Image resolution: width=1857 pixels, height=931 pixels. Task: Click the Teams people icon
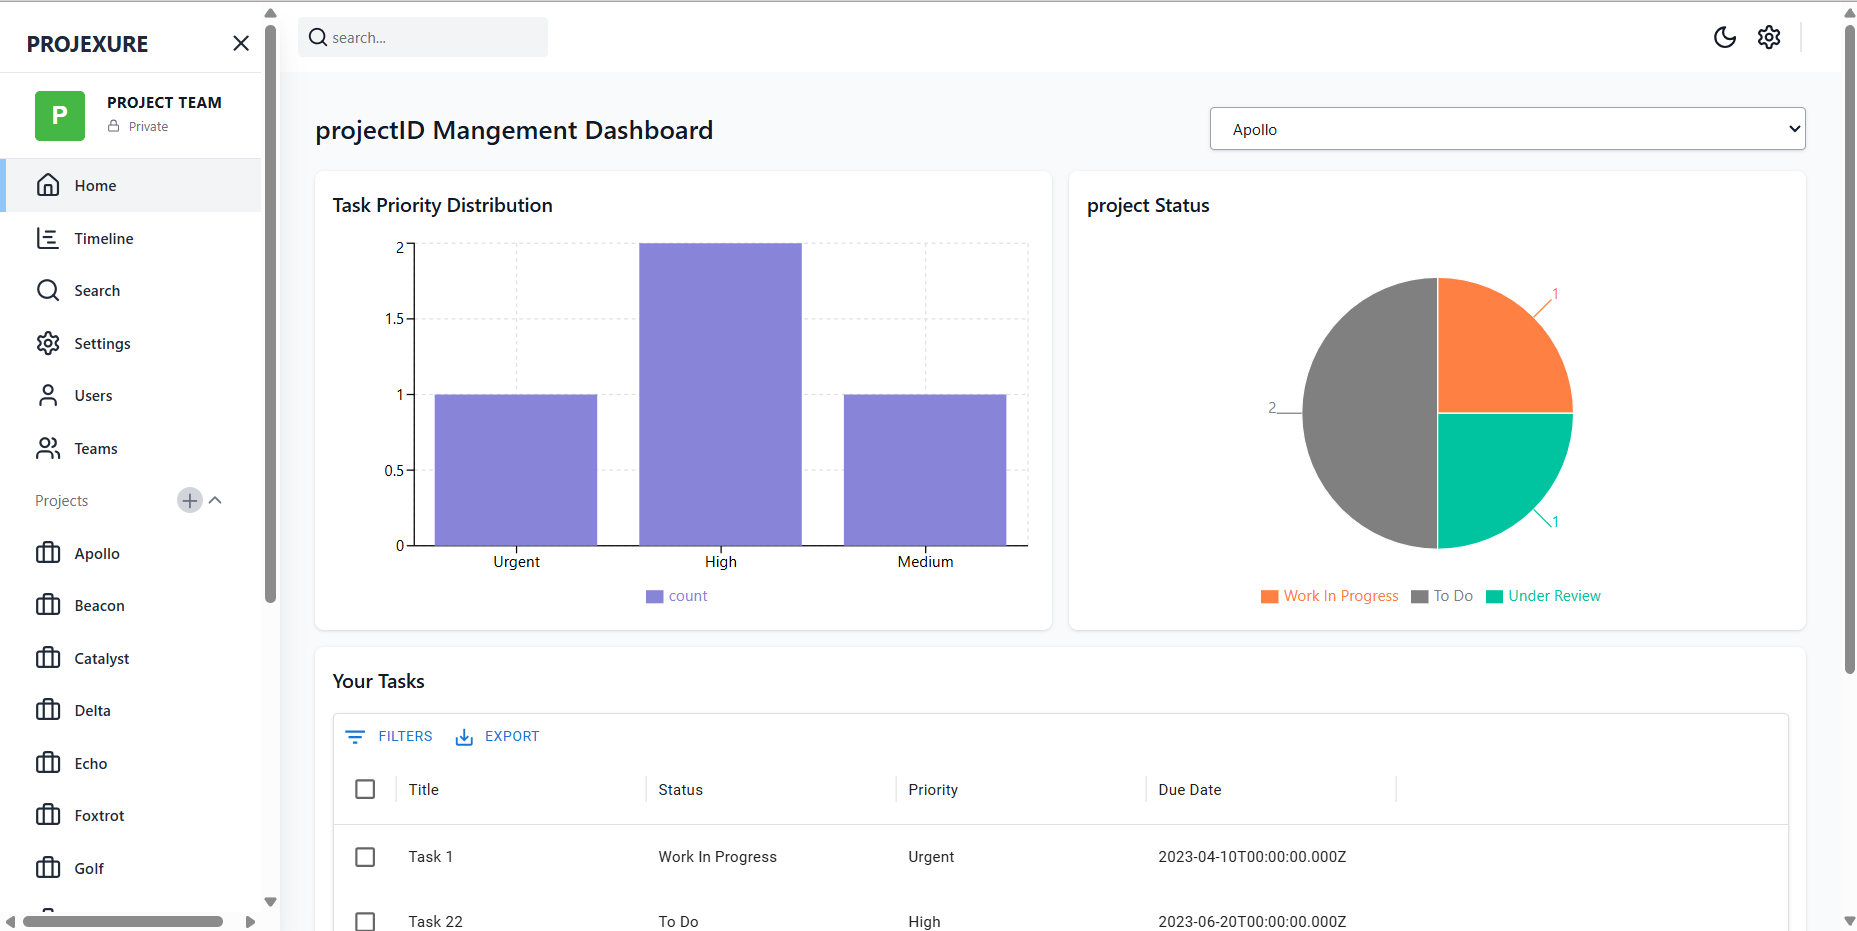pos(48,448)
